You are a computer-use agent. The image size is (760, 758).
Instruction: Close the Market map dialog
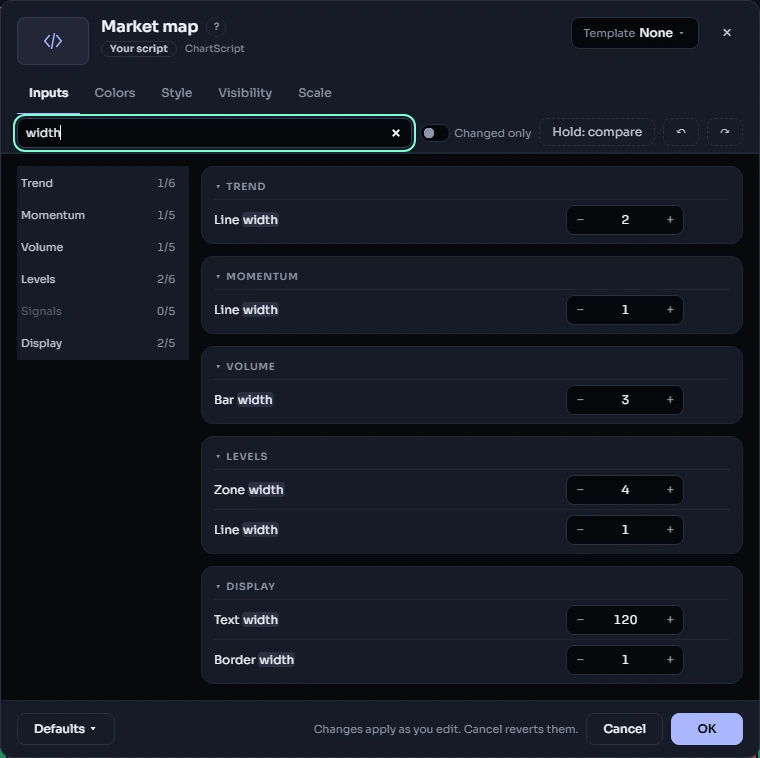click(727, 32)
